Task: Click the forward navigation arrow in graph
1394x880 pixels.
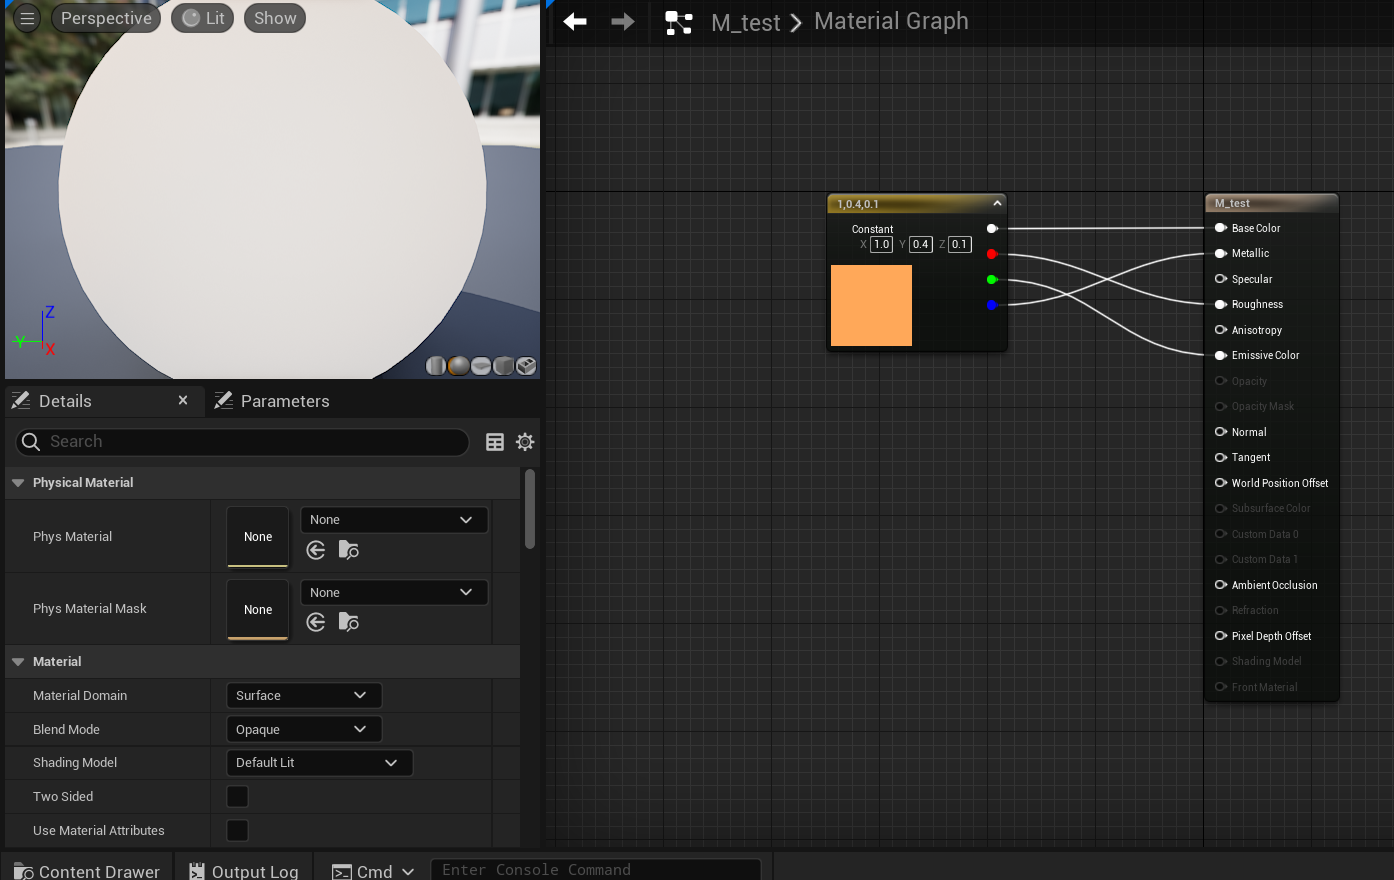Action: 623,22
